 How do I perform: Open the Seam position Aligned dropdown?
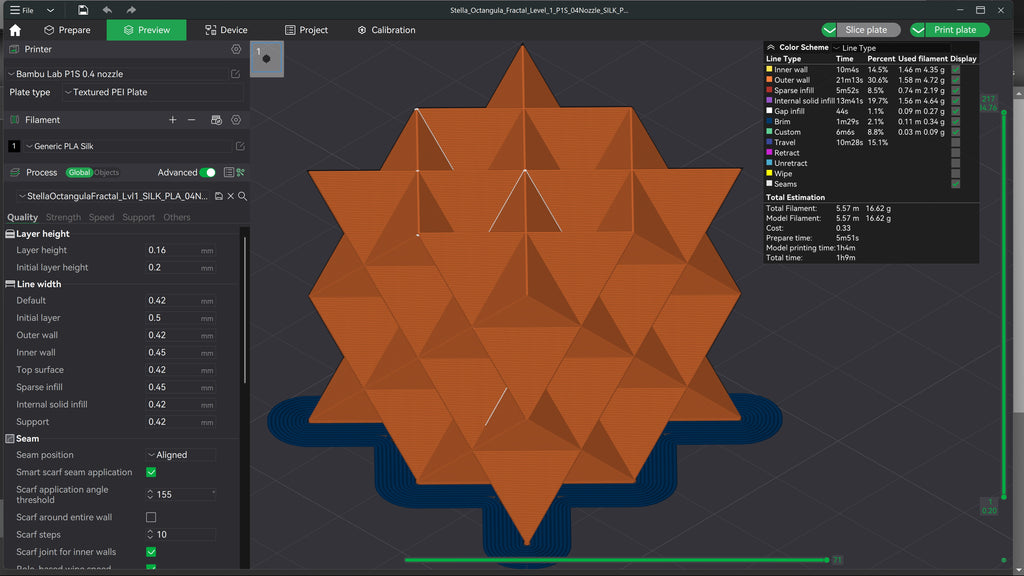[180, 455]
